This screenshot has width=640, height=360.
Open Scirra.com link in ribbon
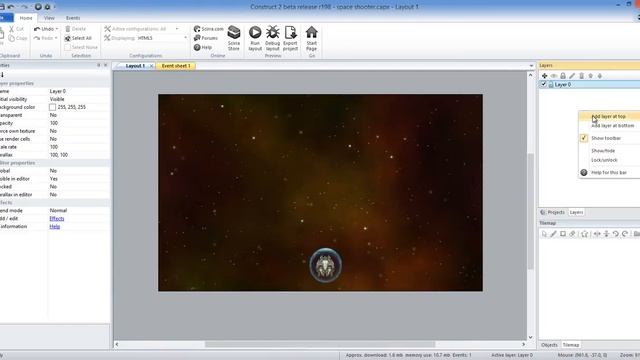click(209, 29)
